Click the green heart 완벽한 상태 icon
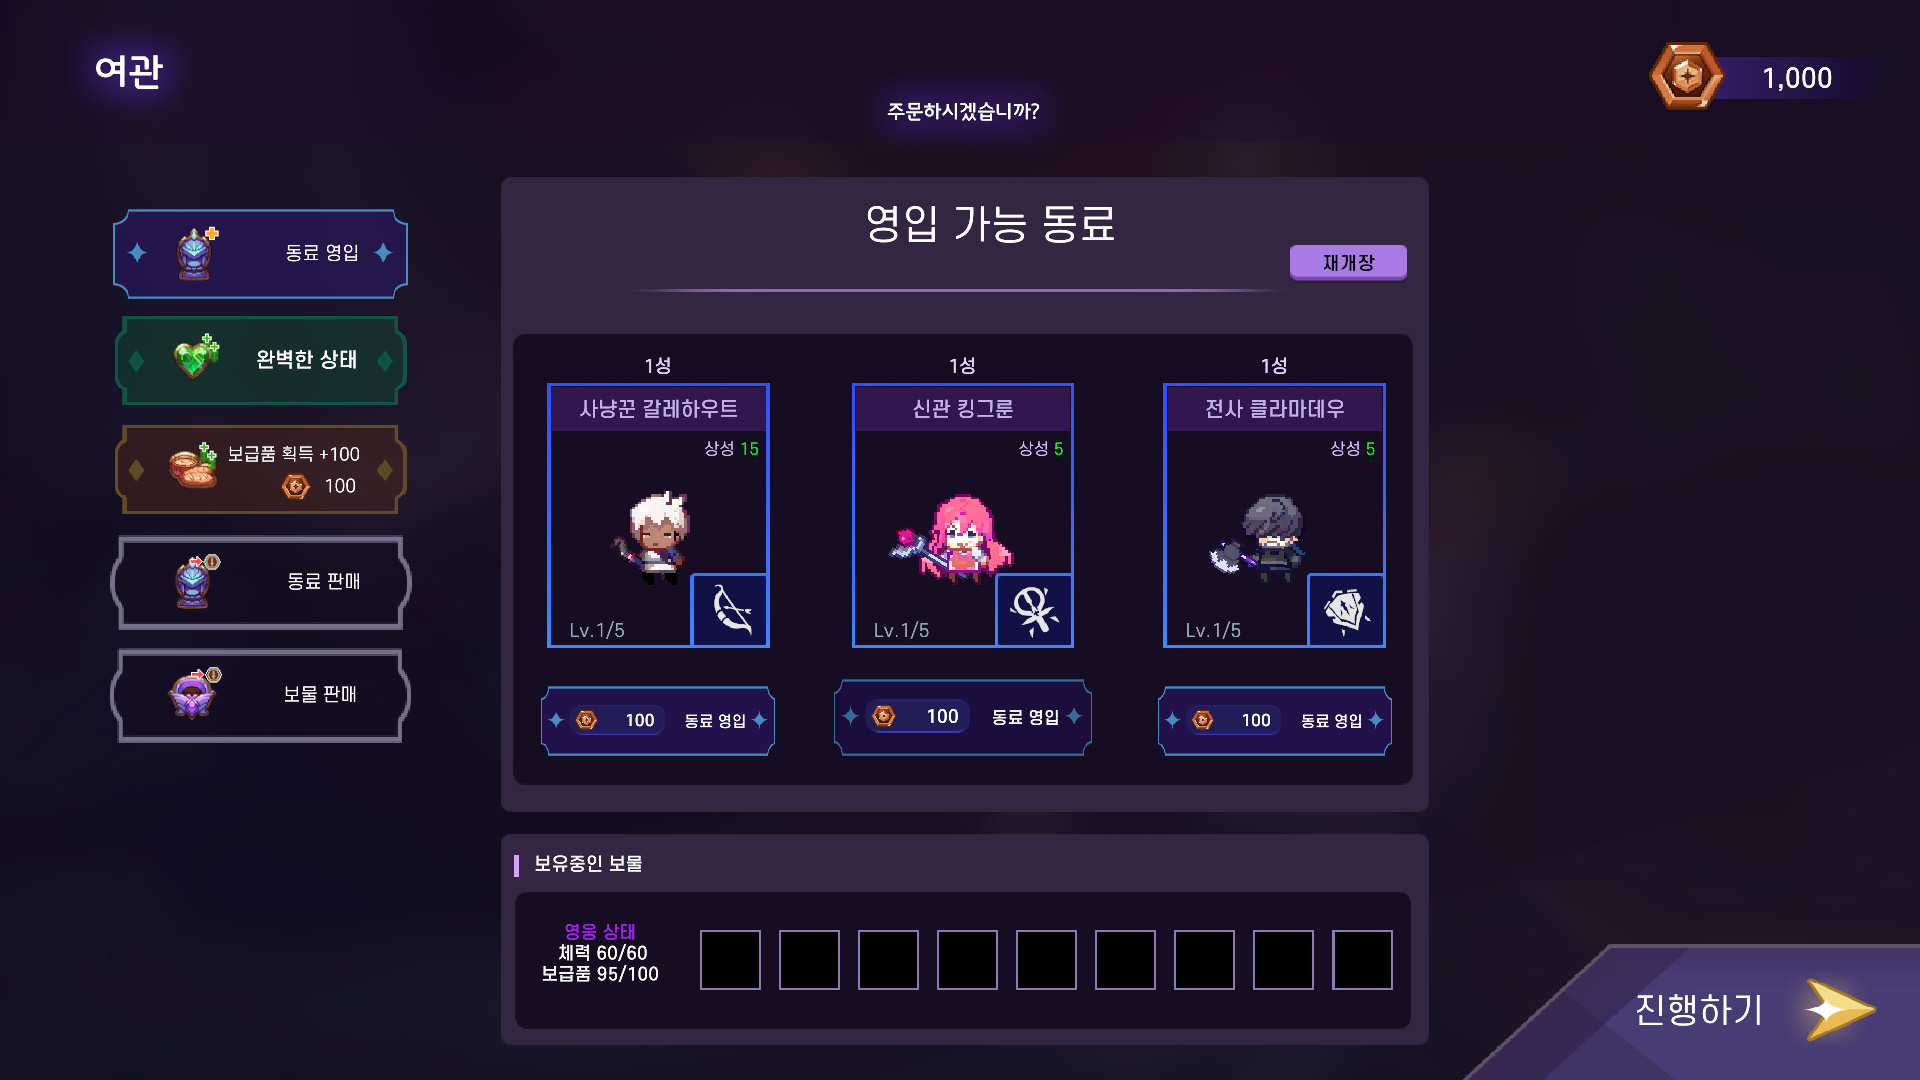This screenshot has height=1080, width=1920. pyautogui.click(x=196, y=356)
